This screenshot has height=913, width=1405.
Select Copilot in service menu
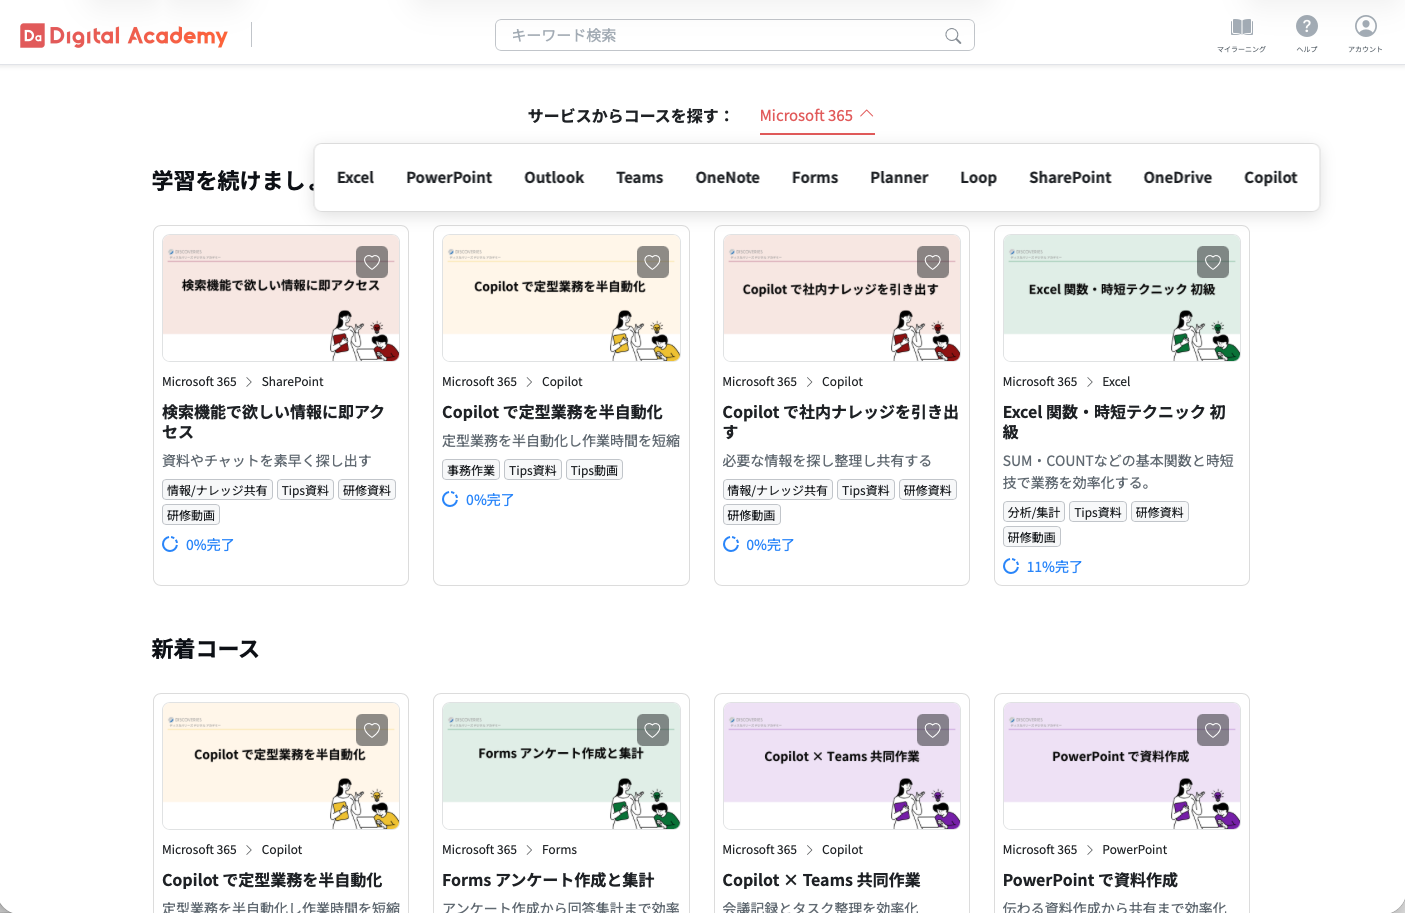[x=1271, y=177]
